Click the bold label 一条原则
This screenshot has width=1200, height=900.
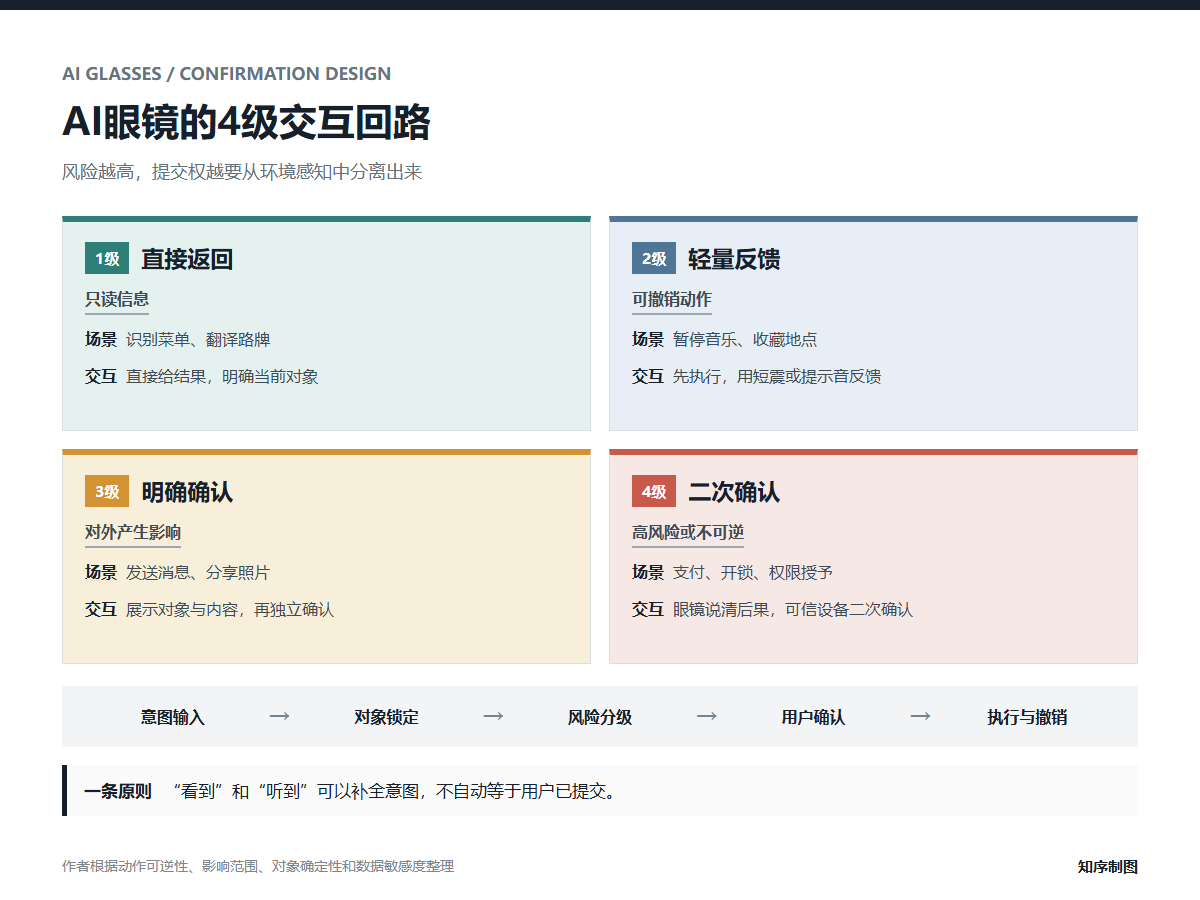pos(118,791)
